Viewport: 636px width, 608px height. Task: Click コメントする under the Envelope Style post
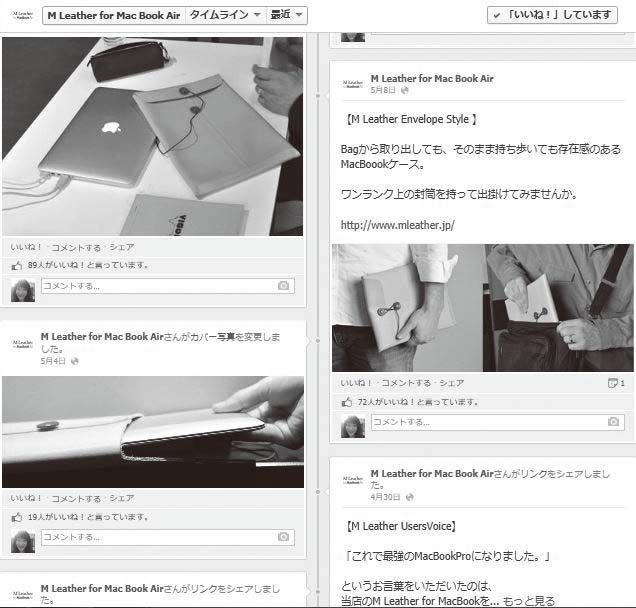[406, 383]
